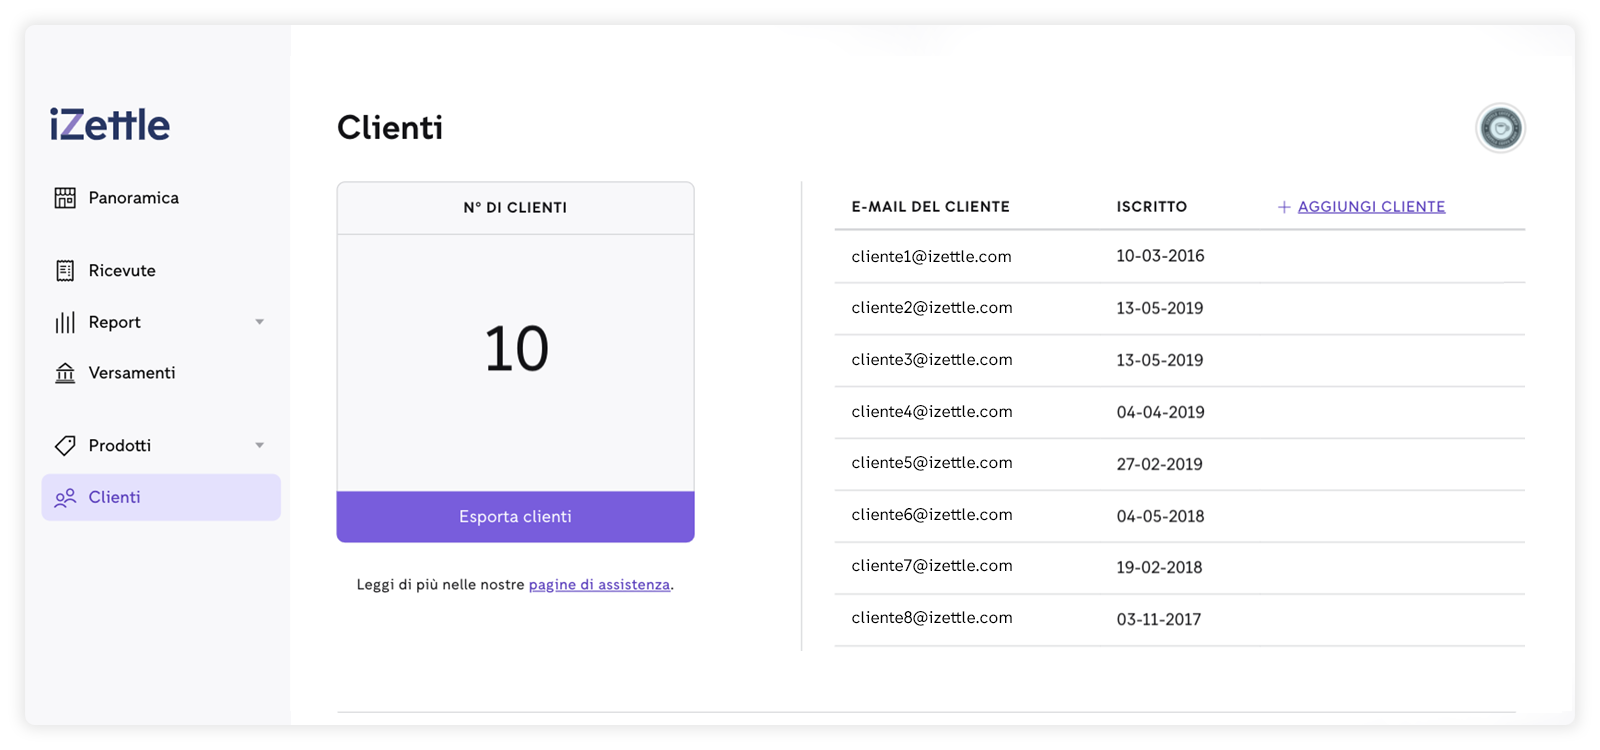
Task: Click the iZettle logo
Action: (110, 125)
